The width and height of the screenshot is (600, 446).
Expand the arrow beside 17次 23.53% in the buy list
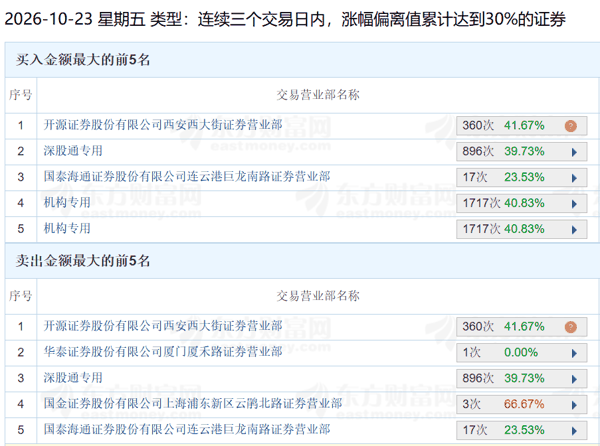(x=574, y=178)
